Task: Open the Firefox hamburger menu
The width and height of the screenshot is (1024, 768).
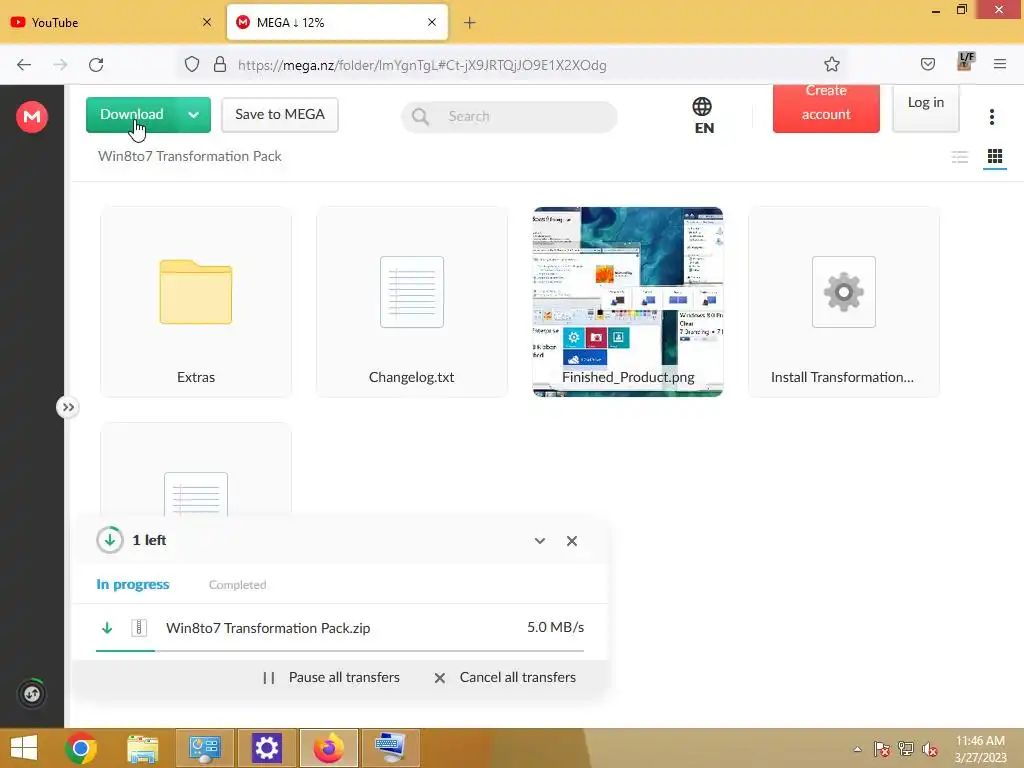Action: (999, 64)
